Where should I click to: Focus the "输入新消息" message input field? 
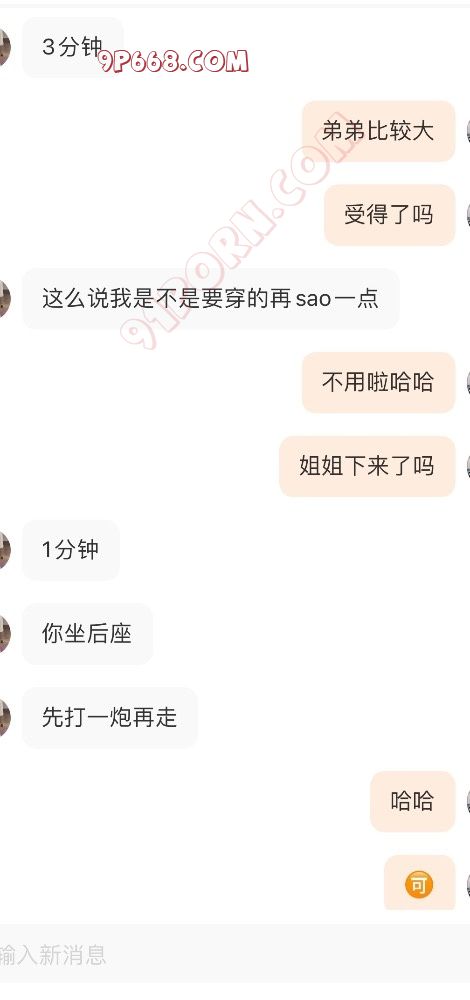(235, 955)
